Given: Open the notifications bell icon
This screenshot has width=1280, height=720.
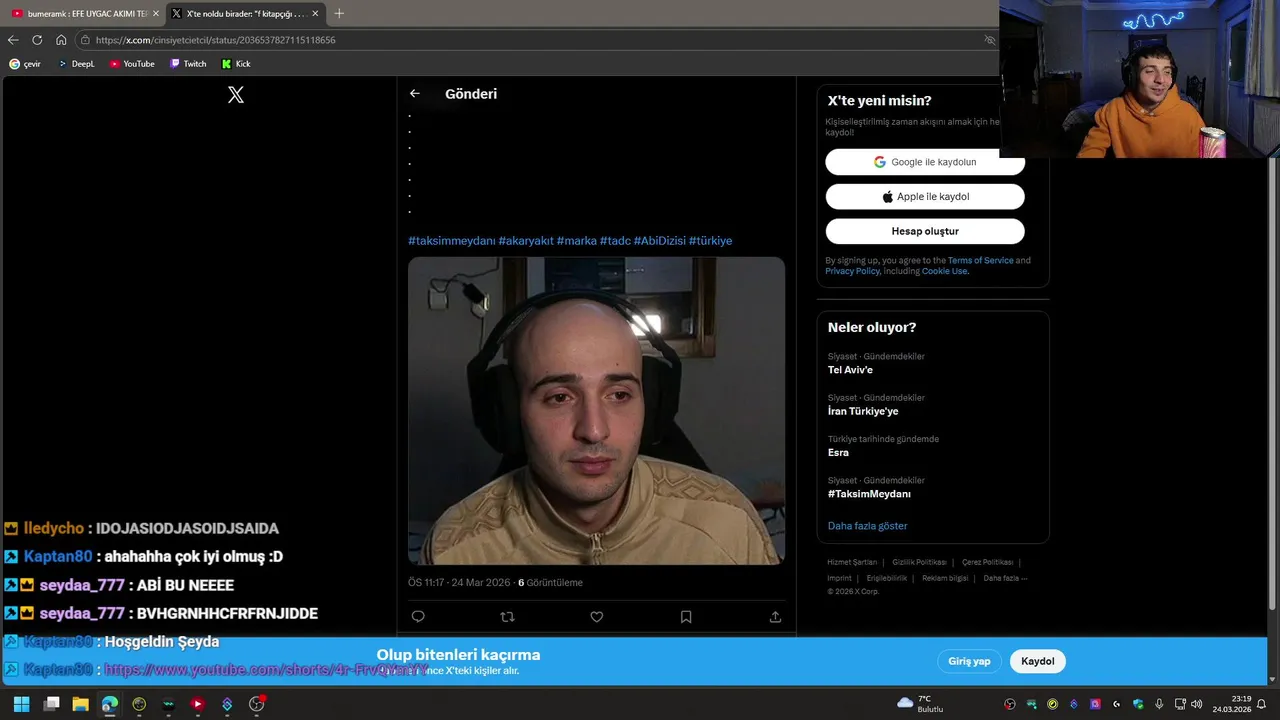Looking at the screenshot, I should (x=1261, y=704).
